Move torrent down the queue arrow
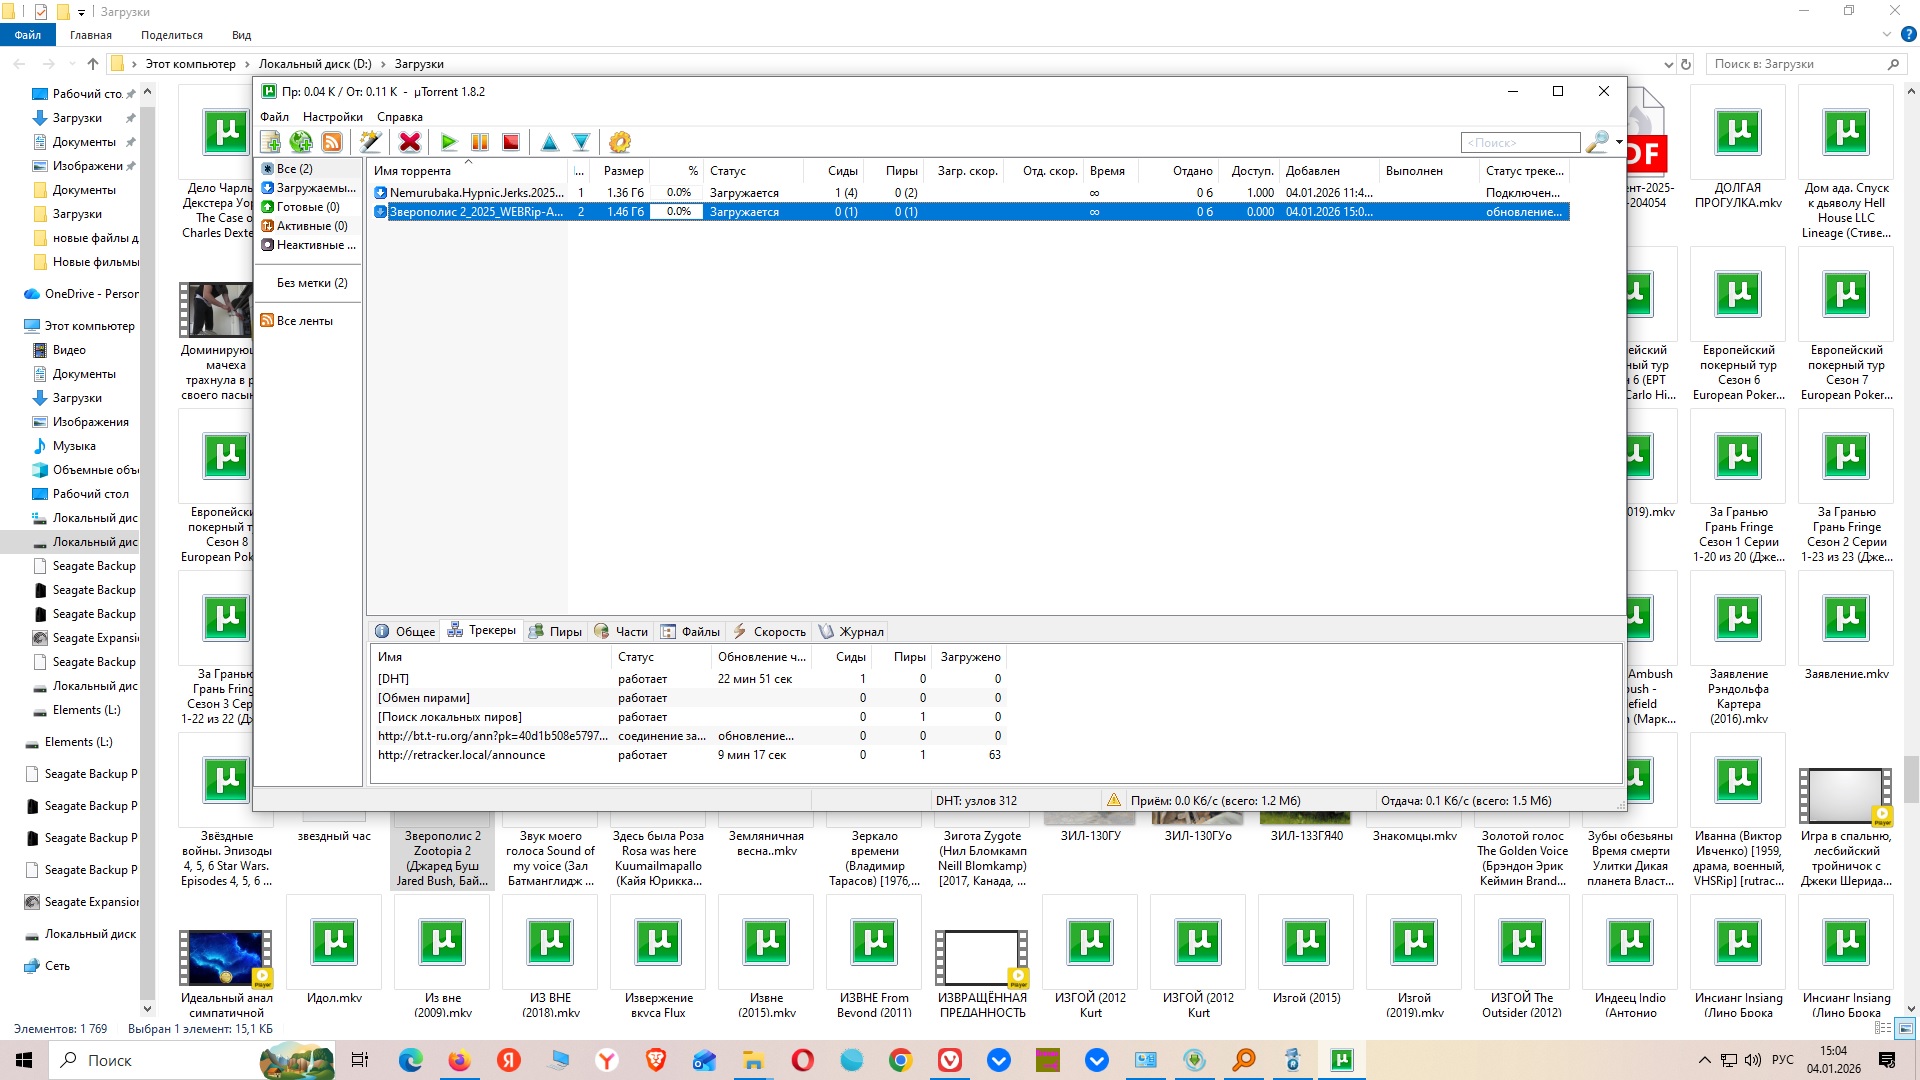The width and height of the screenshot is (1920, 1080). tap(580, 142)
